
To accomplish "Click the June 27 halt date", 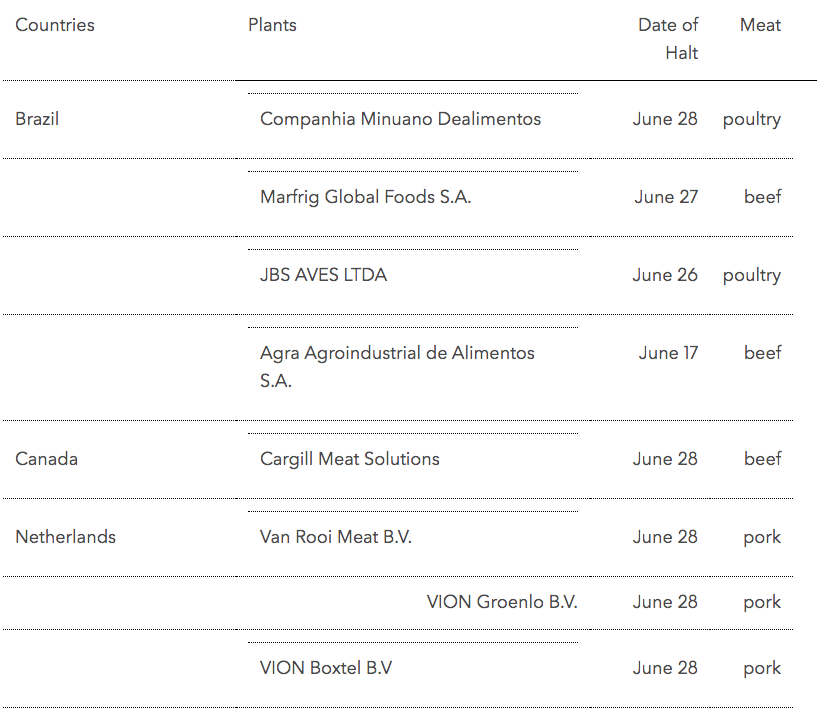I will pos(666,197).
